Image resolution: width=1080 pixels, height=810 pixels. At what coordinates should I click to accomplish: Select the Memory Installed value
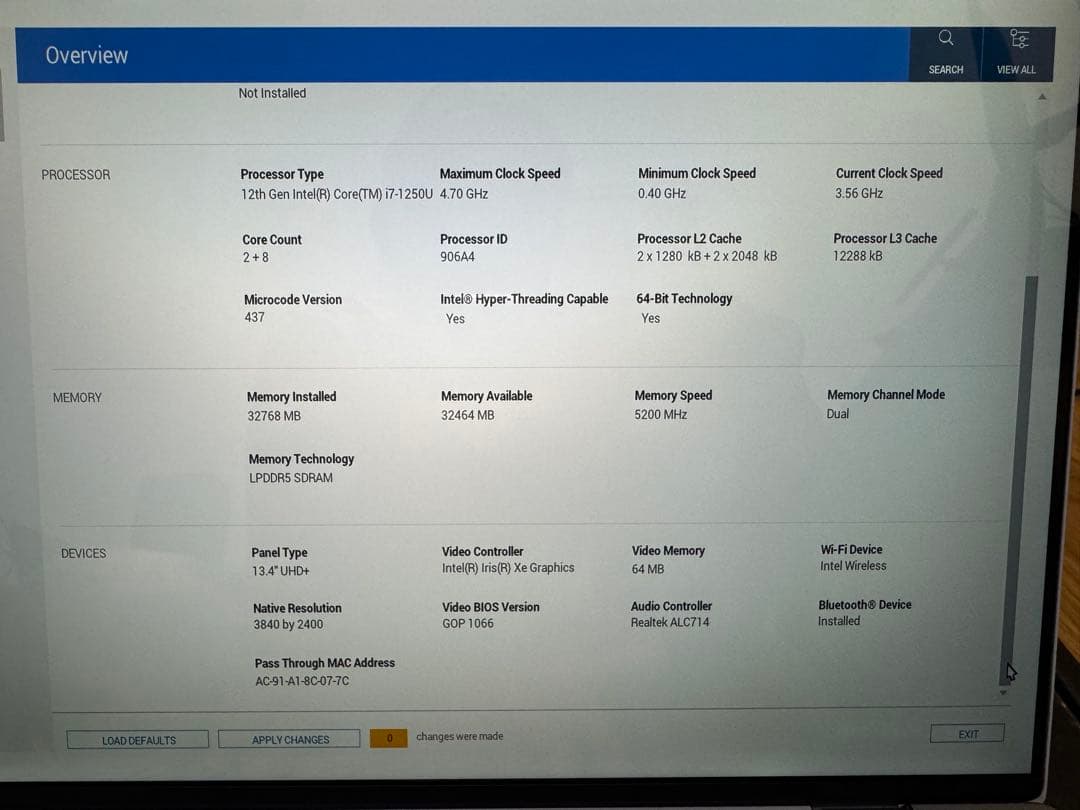tap(275, 414)
